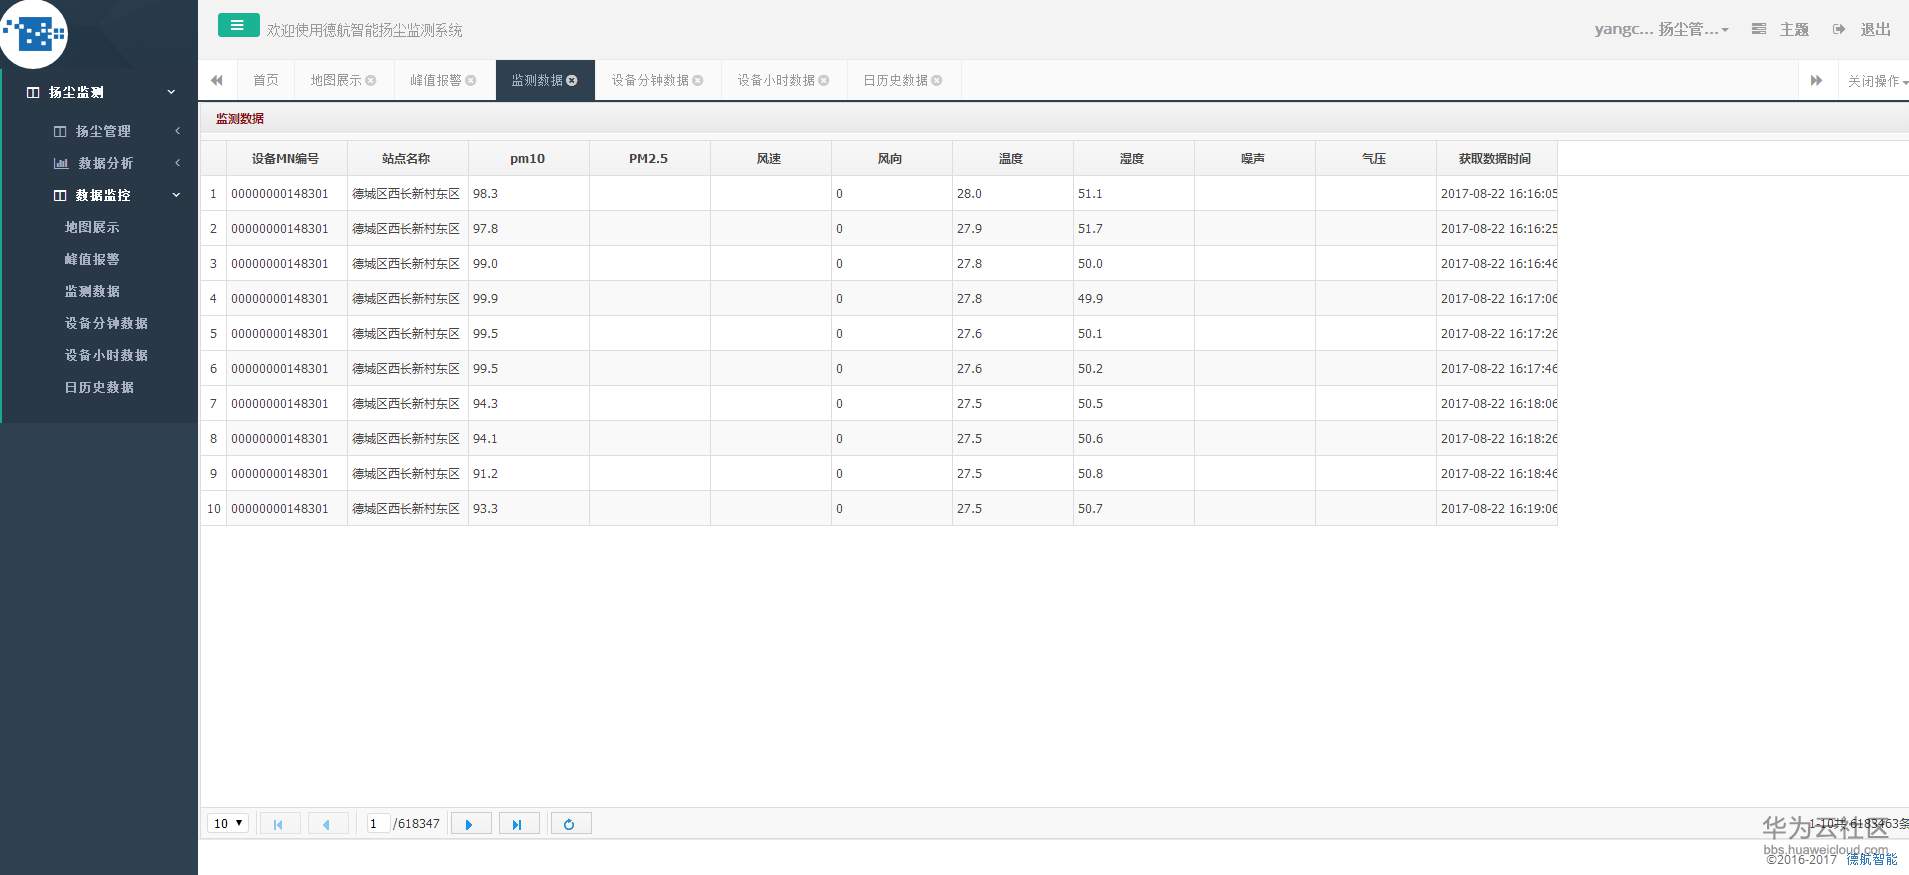Switch to the 首页 tab

click(266, 81)
